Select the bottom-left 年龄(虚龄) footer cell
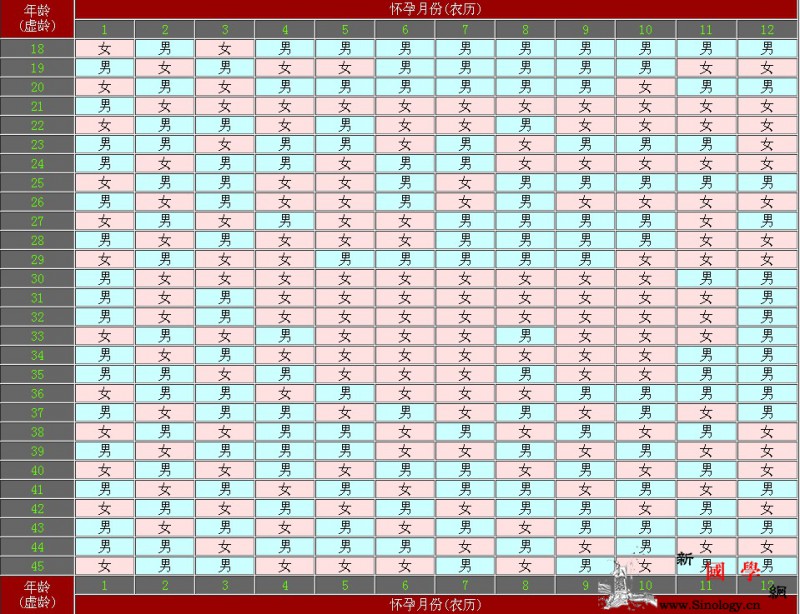The width and height of the screenshot is (800, 614). [37, 595]
